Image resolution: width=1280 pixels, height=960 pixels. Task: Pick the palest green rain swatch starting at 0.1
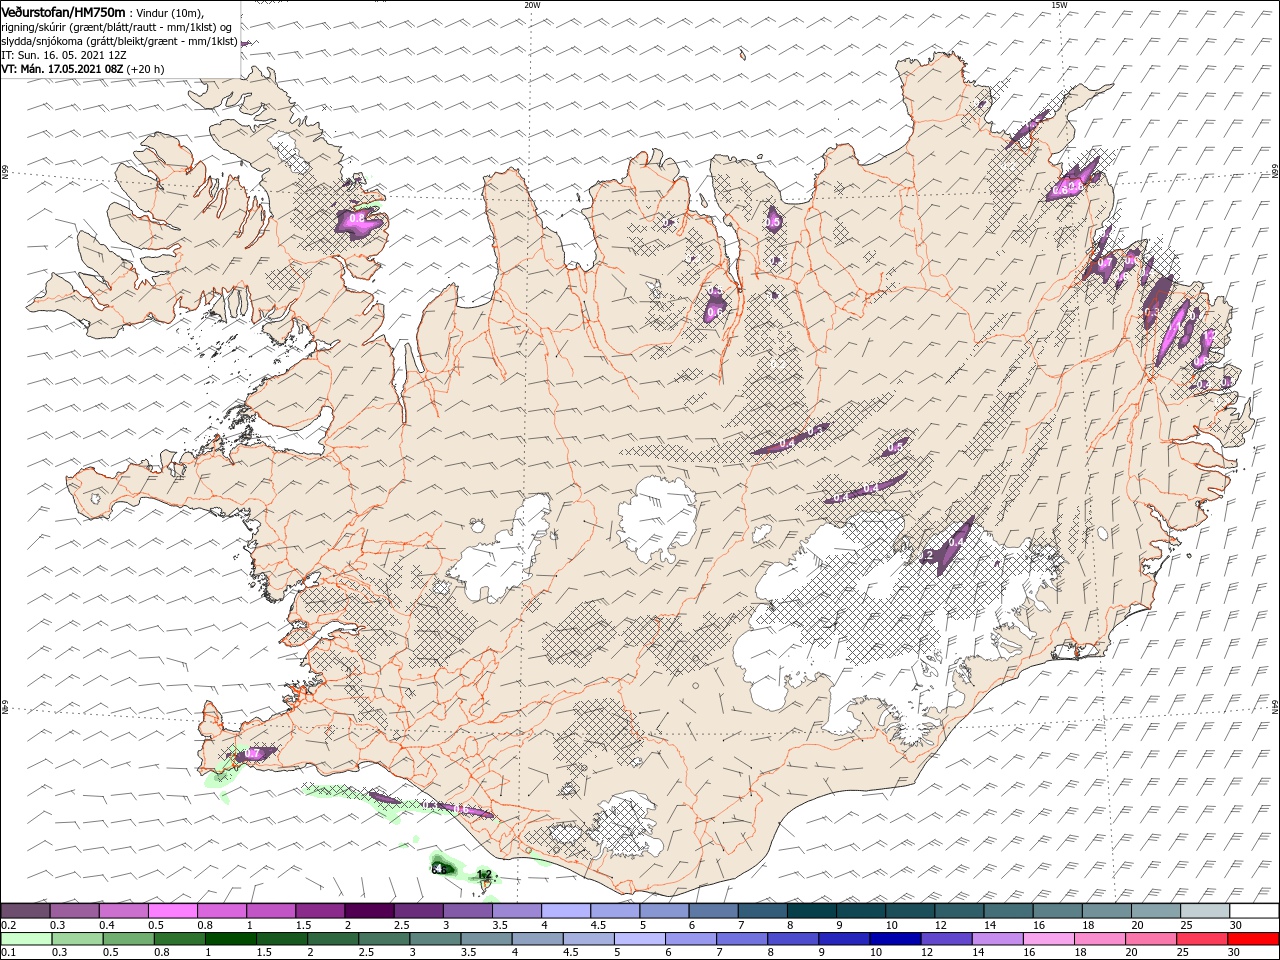[26, 939]
